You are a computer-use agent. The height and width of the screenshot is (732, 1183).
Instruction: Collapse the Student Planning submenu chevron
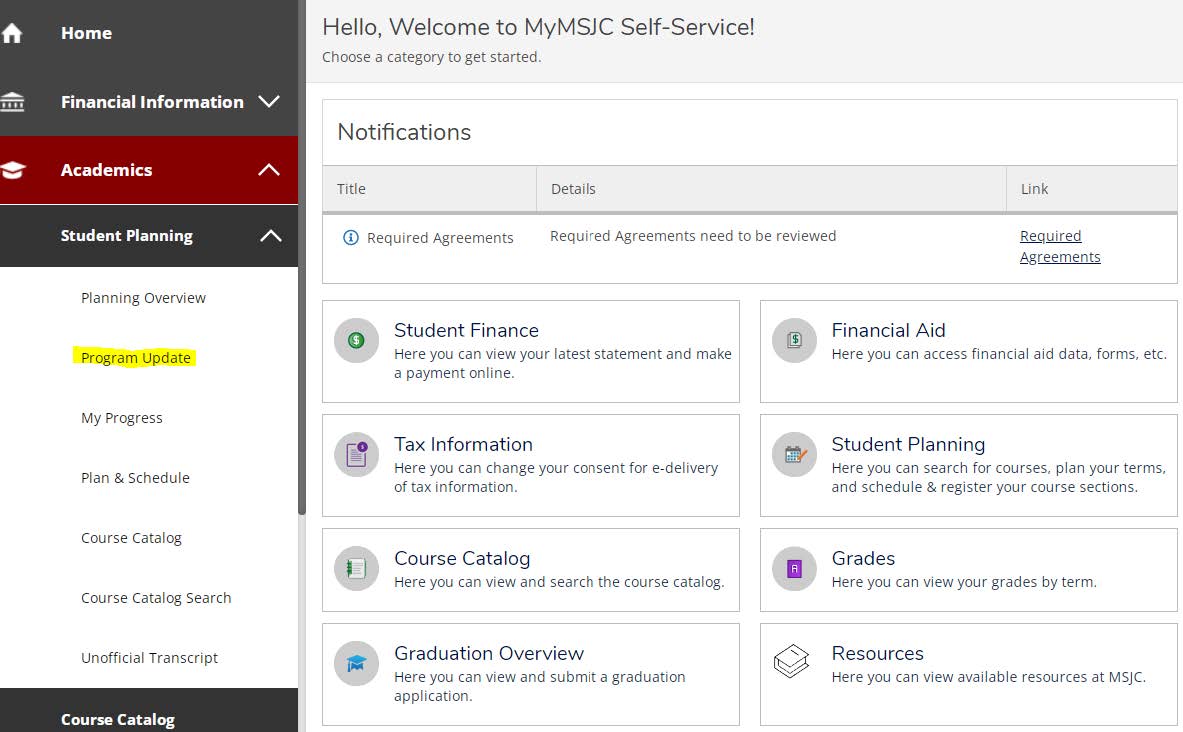pos(270,236)
